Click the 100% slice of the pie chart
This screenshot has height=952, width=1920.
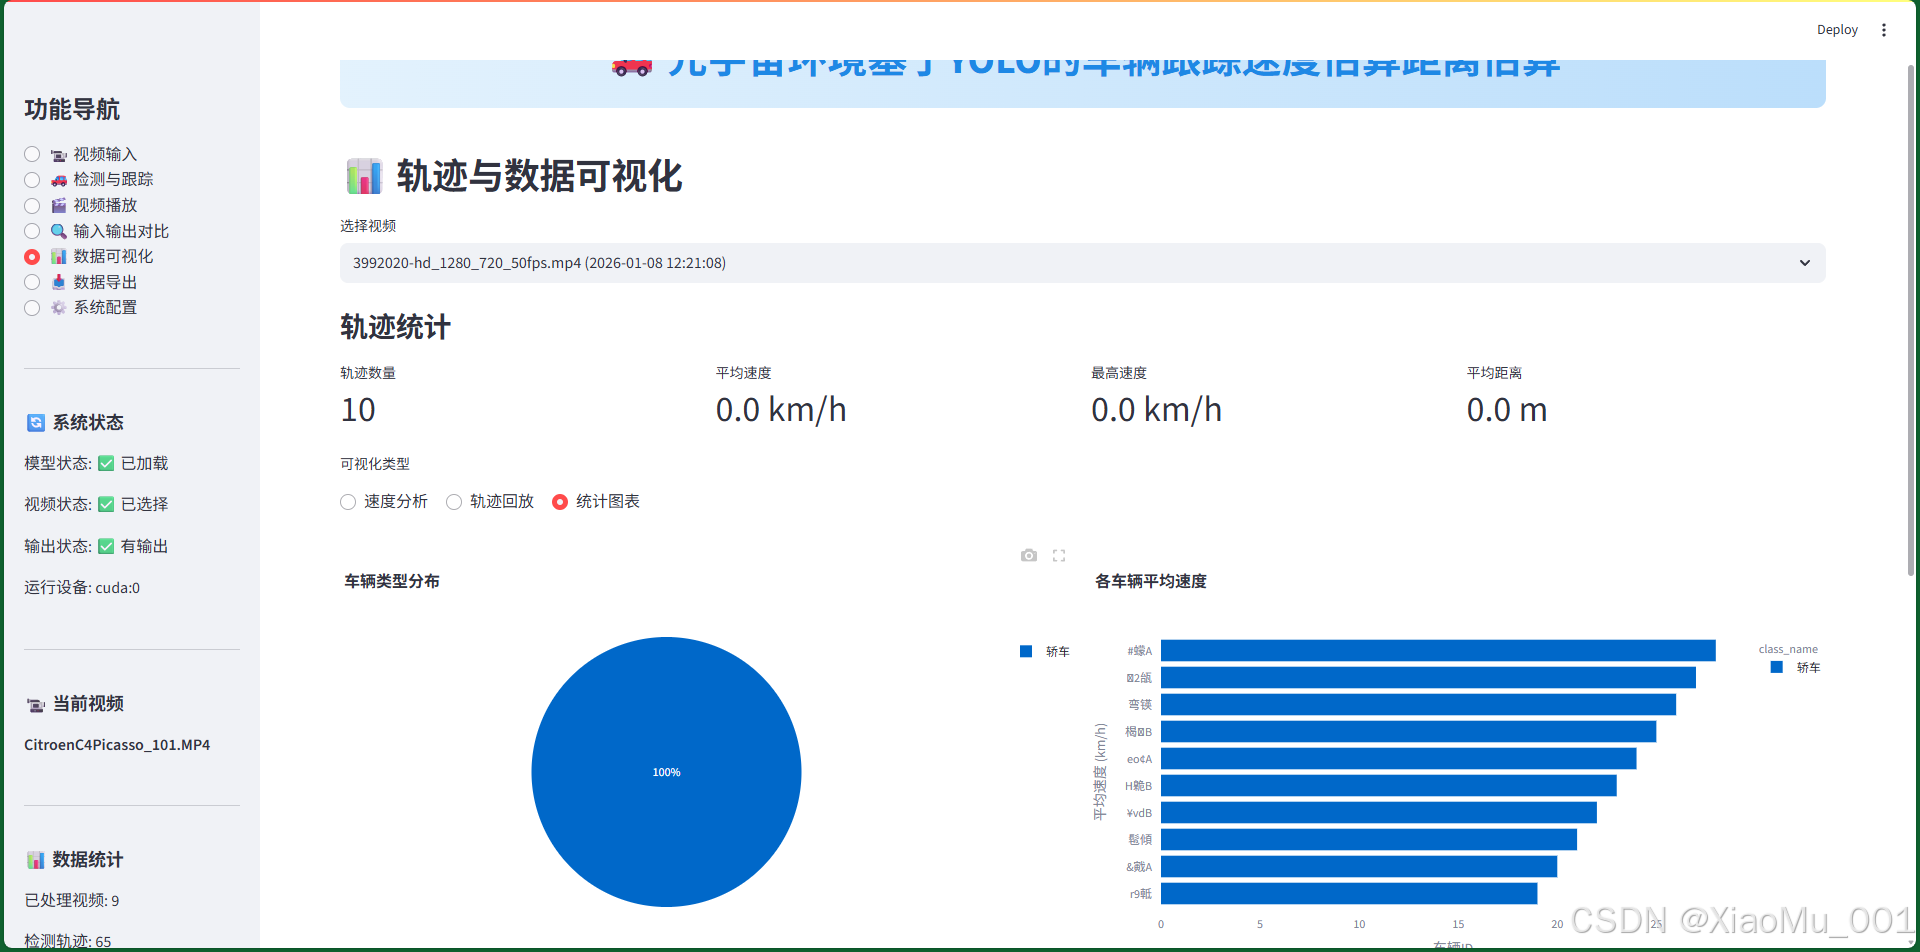tap(666, 771)
